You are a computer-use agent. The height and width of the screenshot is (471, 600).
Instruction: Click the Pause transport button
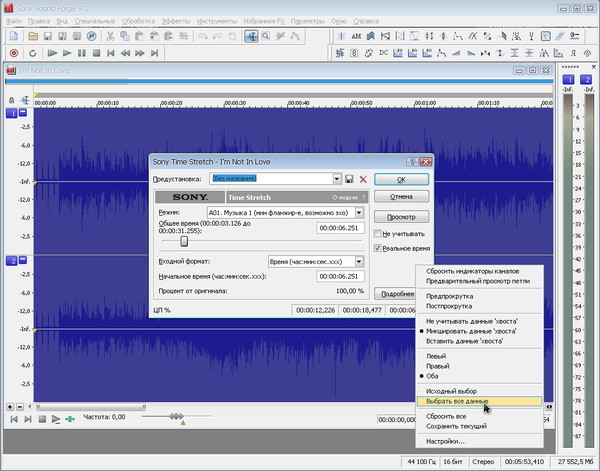[x=82, y=53]
